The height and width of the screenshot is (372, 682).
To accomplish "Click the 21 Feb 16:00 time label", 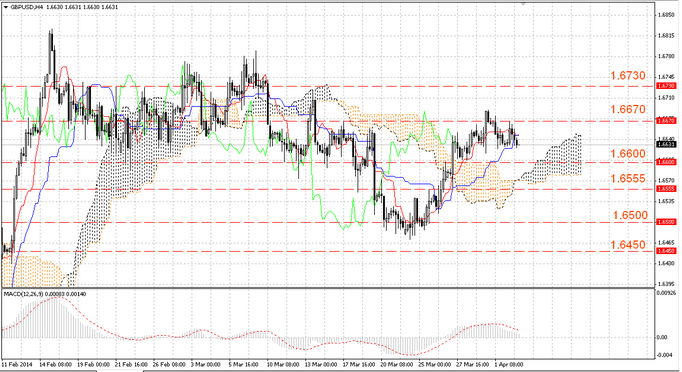I will click(x=131, y=364).
